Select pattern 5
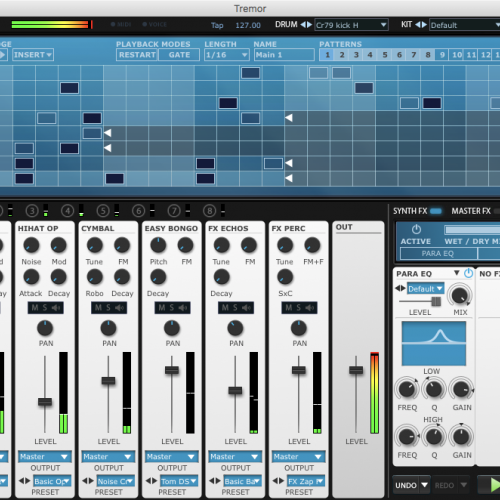This screenshot has height=500, width=500. pos(385,55)
